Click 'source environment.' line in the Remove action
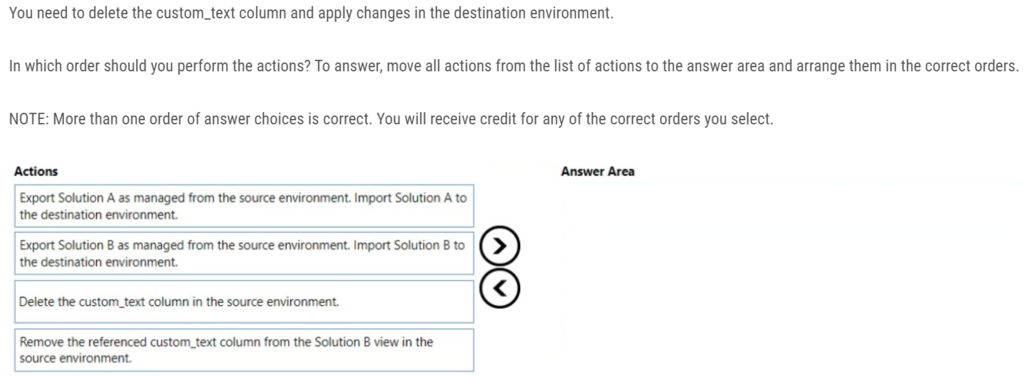The height and width of the screenshot is (388, 1024). click(75, 359)
